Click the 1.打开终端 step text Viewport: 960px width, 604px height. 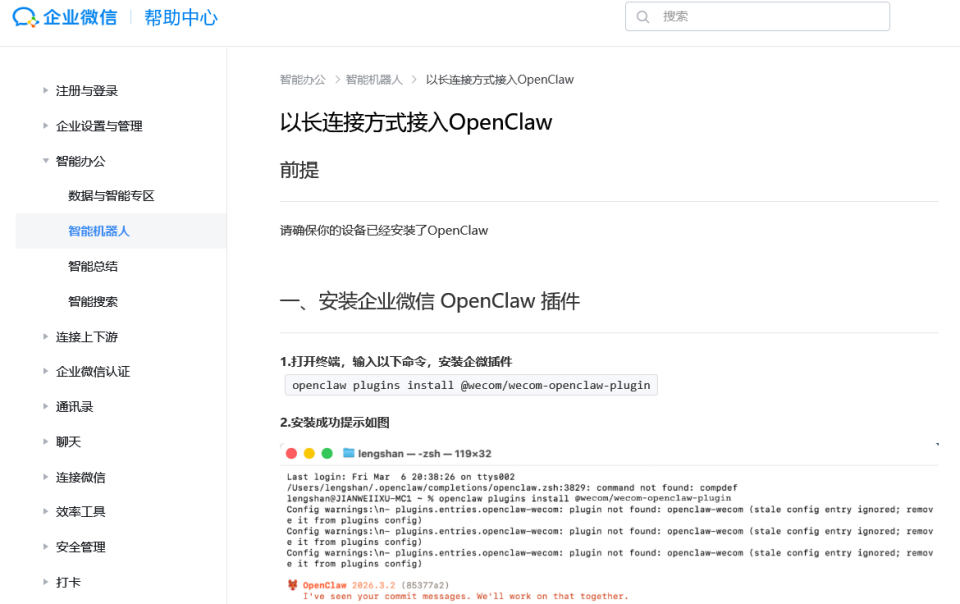pos(396,362)
